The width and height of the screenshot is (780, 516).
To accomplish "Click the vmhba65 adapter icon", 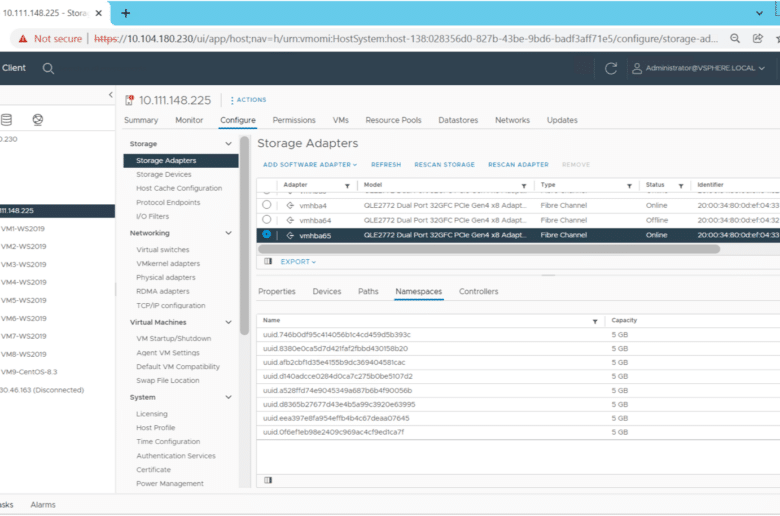I will pyautogui.click(x=290, y=235).
